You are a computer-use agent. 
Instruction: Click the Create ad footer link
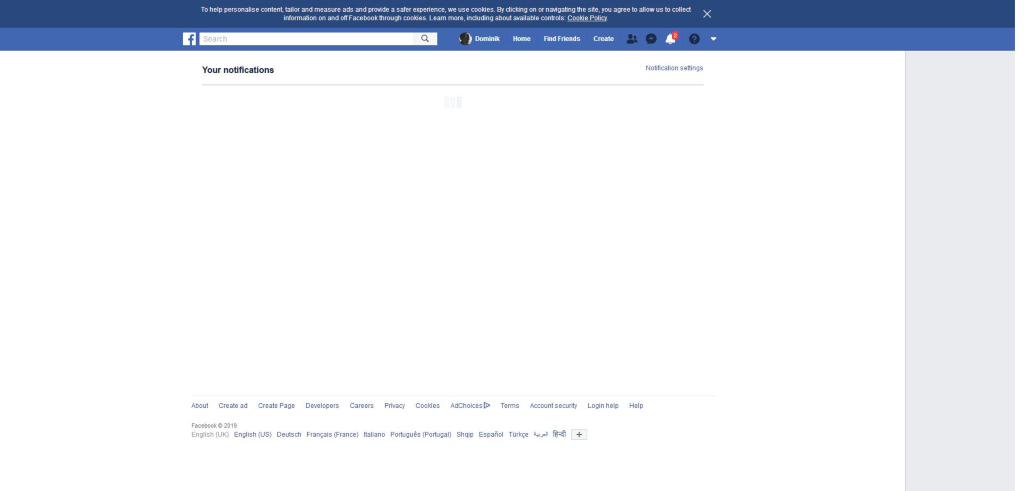pos(233,405)
